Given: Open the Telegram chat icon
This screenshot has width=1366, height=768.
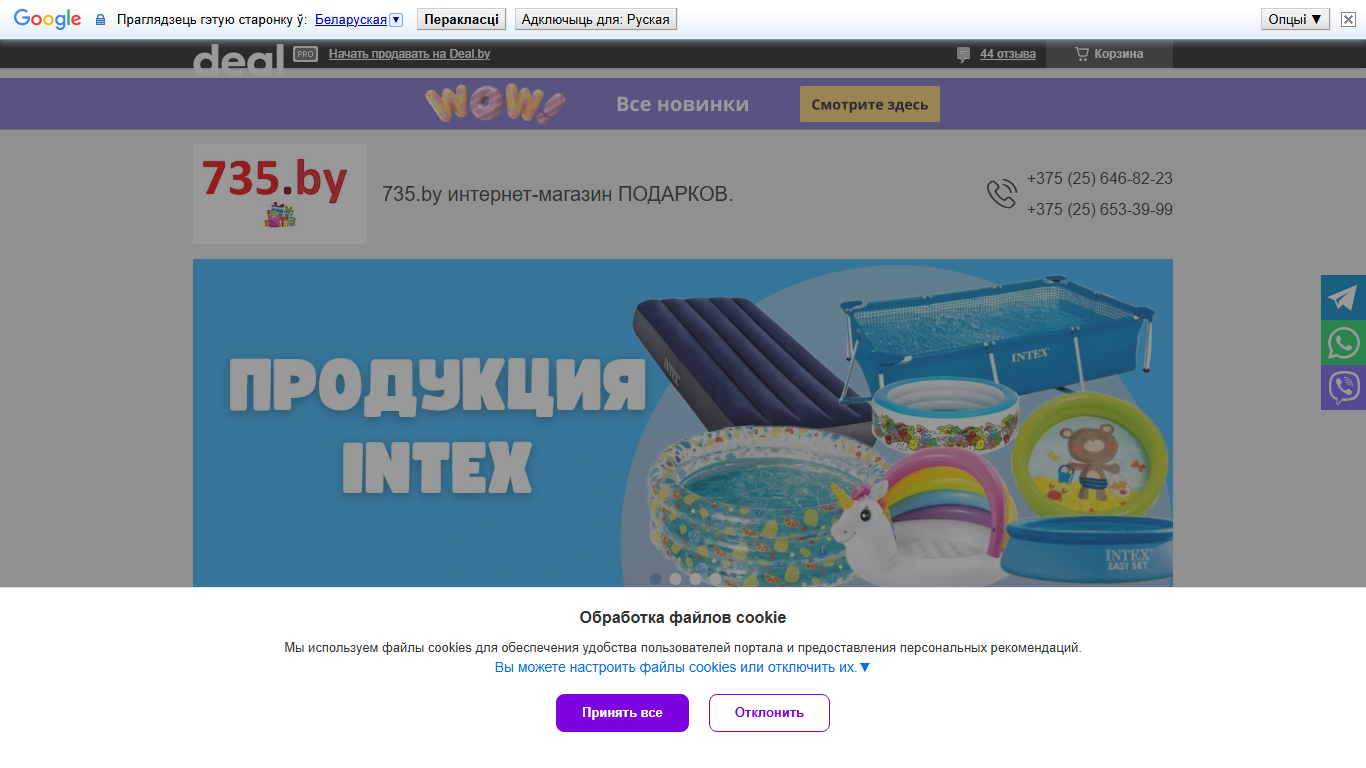Looking at the screenshot, I should [x=1343, y=298].
